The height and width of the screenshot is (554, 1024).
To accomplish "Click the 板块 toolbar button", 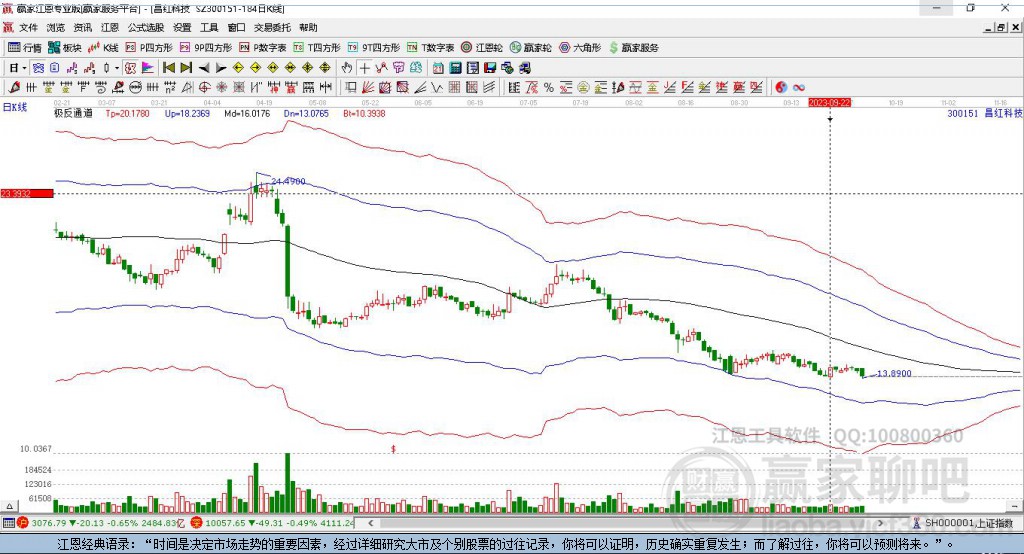I will [x=65, y=48].
